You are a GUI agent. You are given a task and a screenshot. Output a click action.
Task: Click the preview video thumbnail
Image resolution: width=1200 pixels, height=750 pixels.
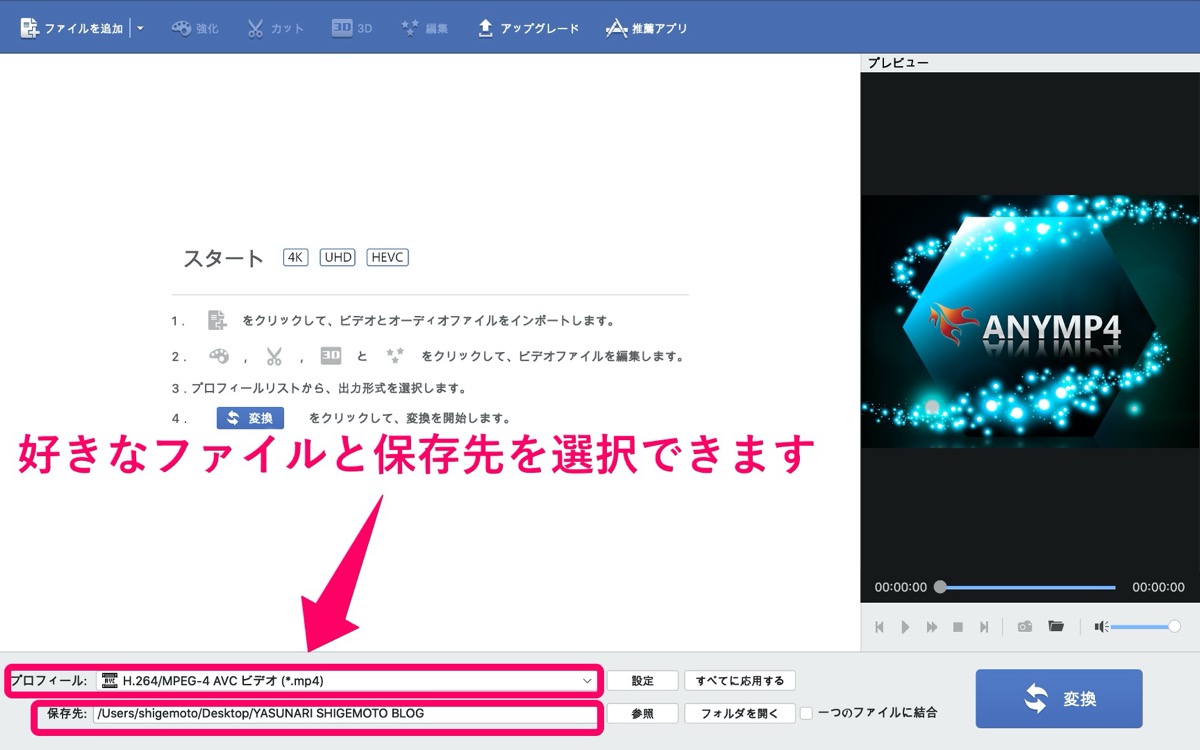tap(1030, 321)
